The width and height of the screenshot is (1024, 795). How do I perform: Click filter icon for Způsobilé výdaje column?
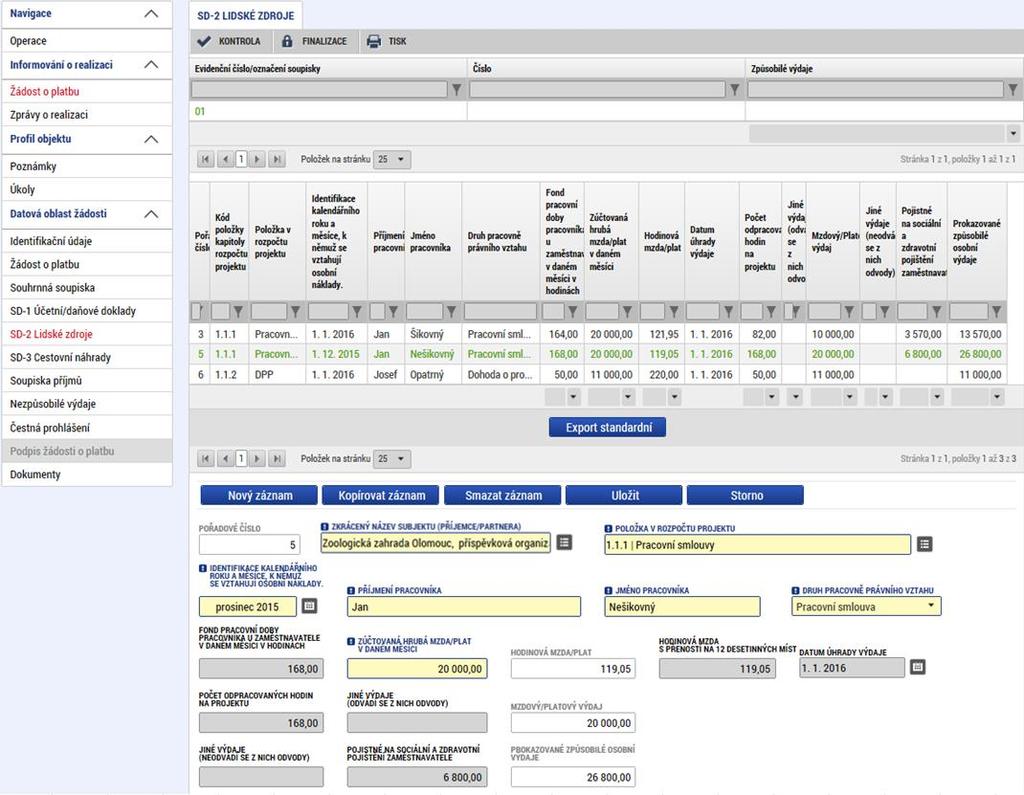pos(1013,89)
